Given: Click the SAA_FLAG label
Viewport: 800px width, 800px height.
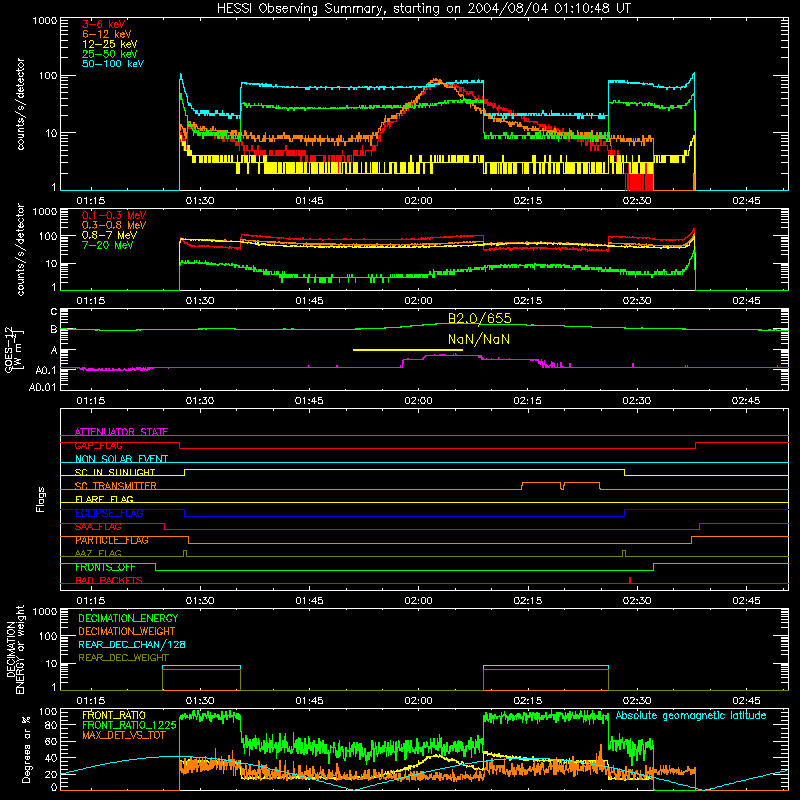Looking at the screenshot, I should [98, 527].
